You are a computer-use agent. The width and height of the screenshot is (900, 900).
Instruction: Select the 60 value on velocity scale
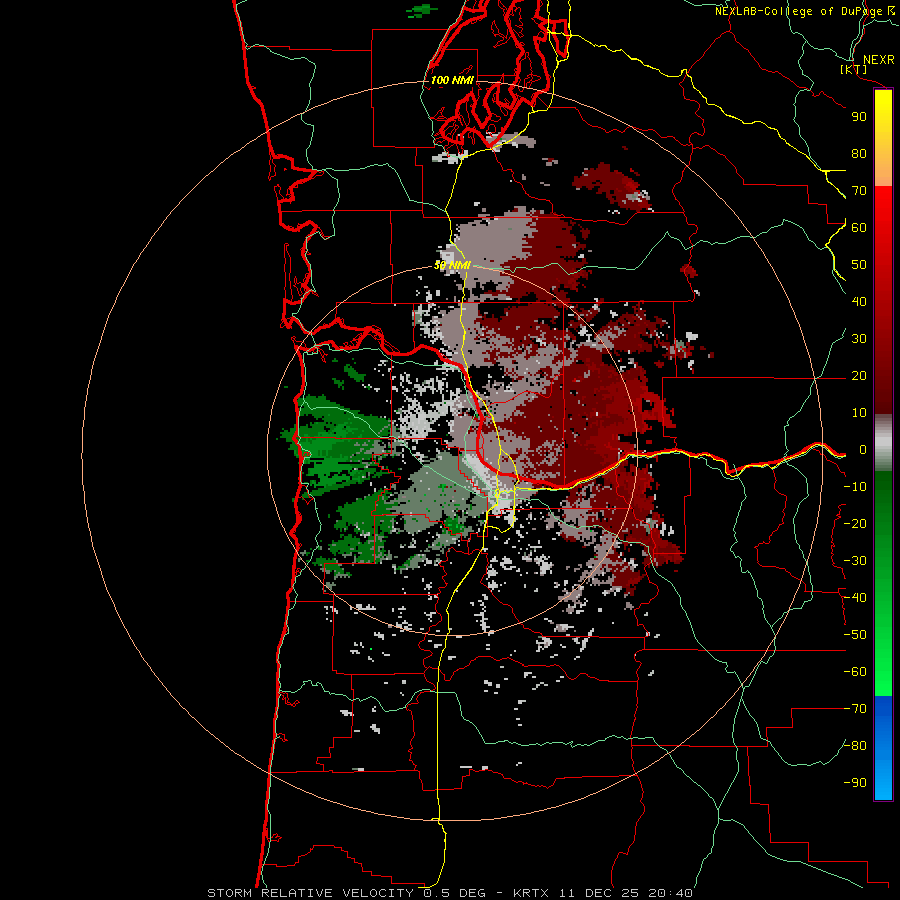859,227
